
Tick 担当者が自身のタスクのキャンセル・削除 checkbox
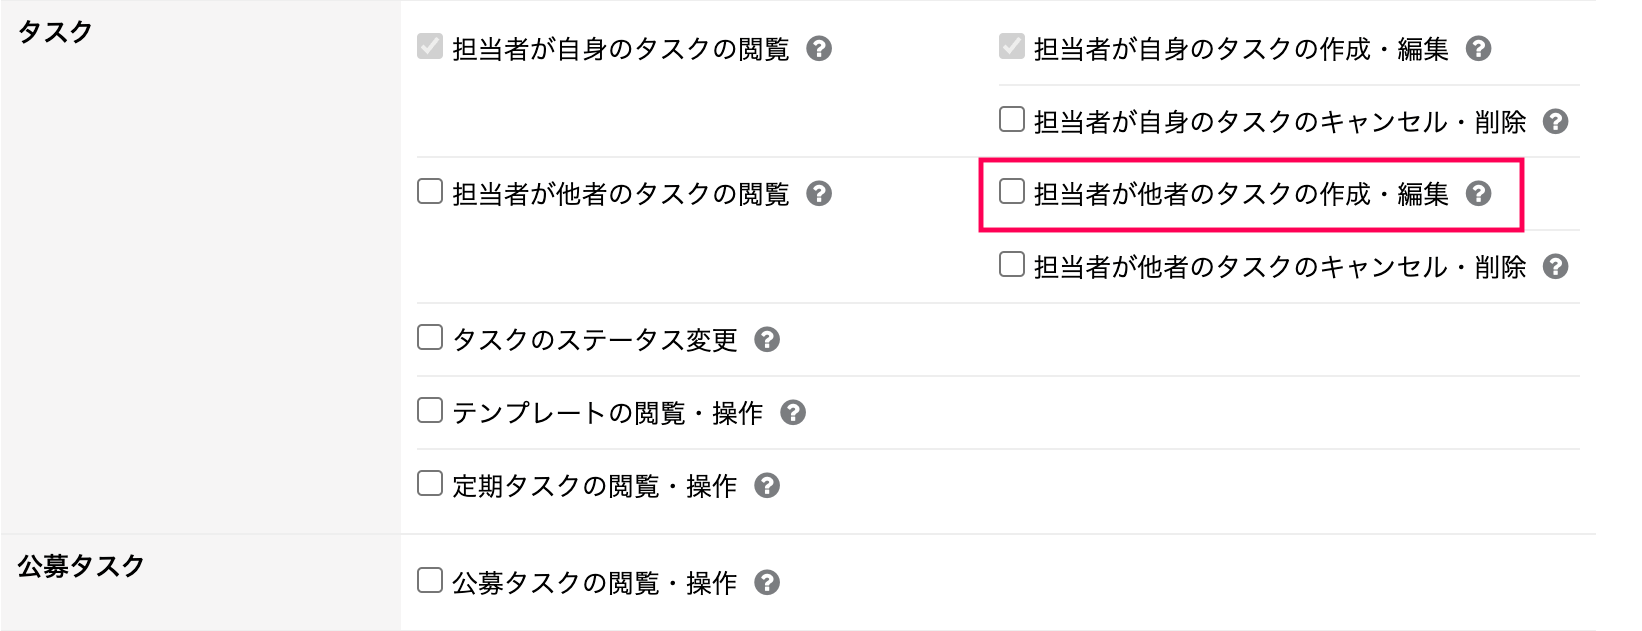(x=1012, y=119)
